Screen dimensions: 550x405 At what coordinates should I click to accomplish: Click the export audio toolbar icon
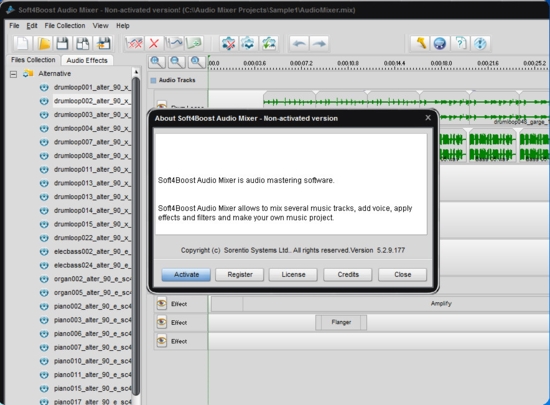tap(103, 43)
